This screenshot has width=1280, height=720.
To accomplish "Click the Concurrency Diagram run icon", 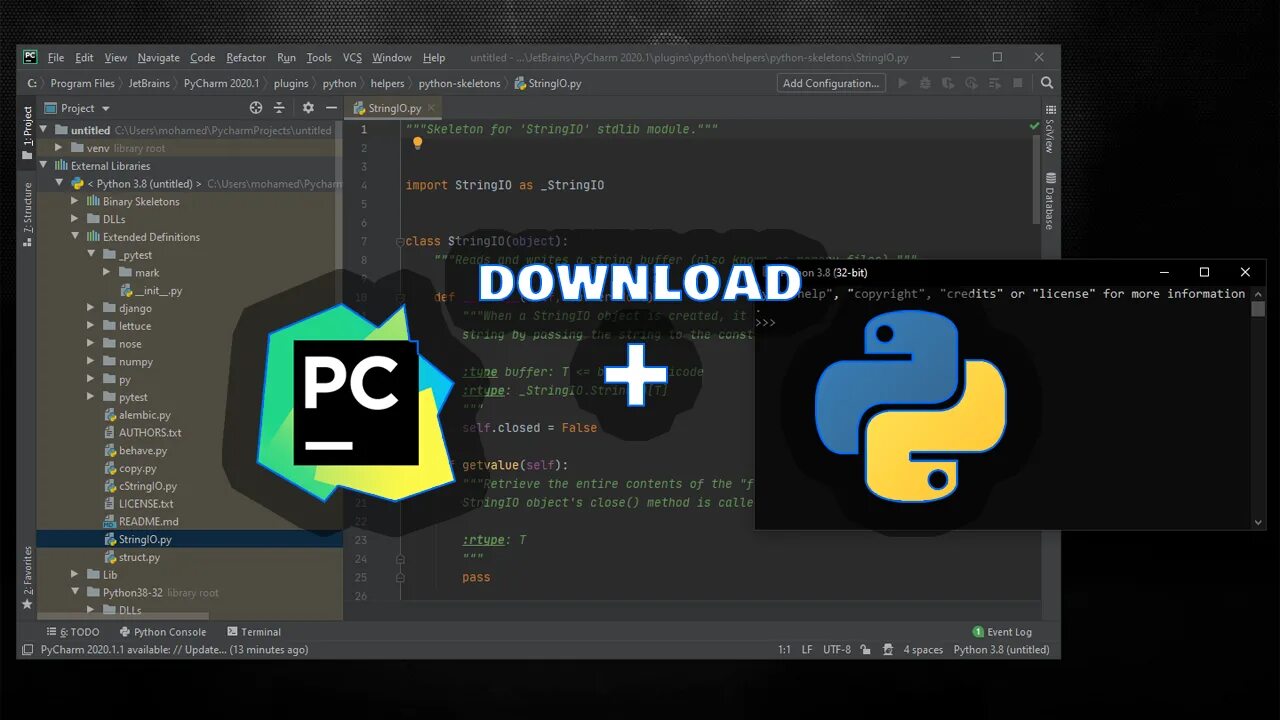I will coord(994,84).
